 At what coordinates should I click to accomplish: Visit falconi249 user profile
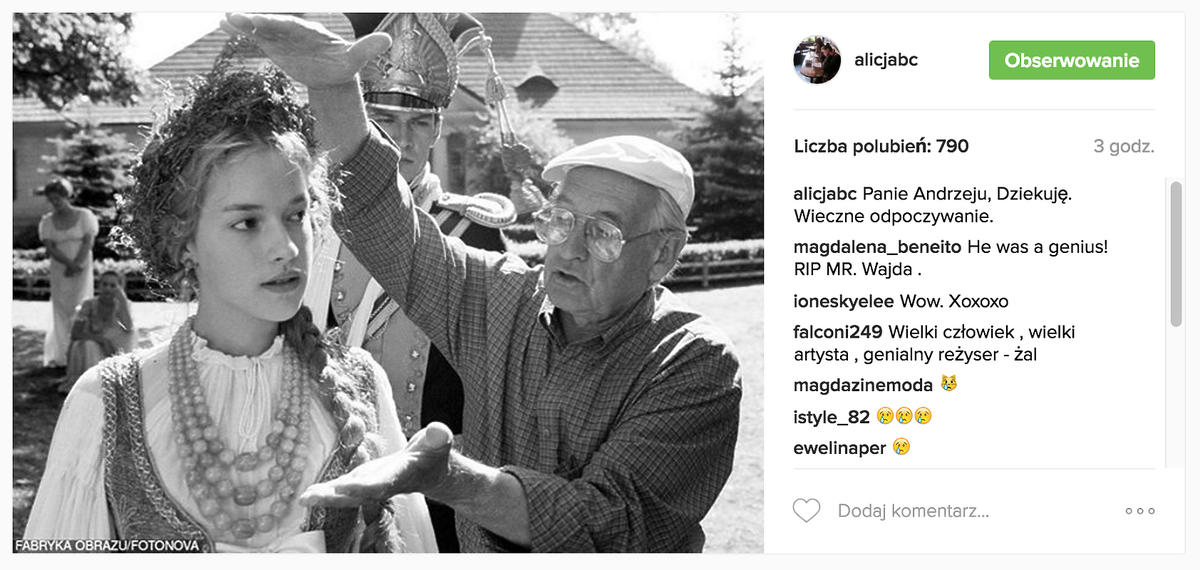point(837,332)
